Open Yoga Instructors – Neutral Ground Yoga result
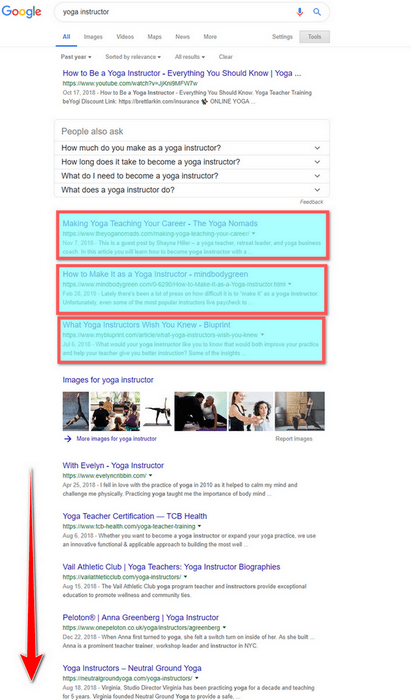The image size is (411, 700). (132, 668)
